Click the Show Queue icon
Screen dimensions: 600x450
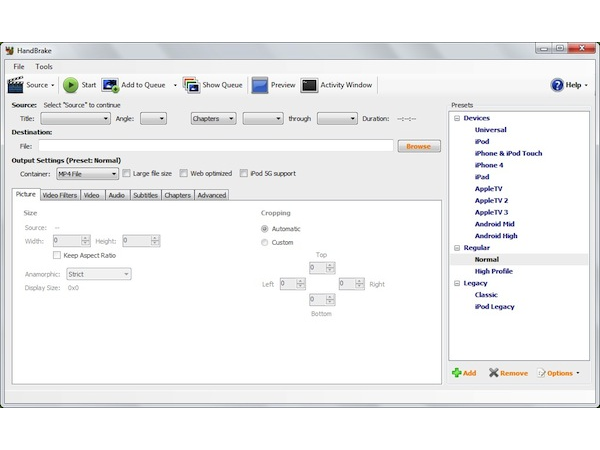(x=191, y=85)
